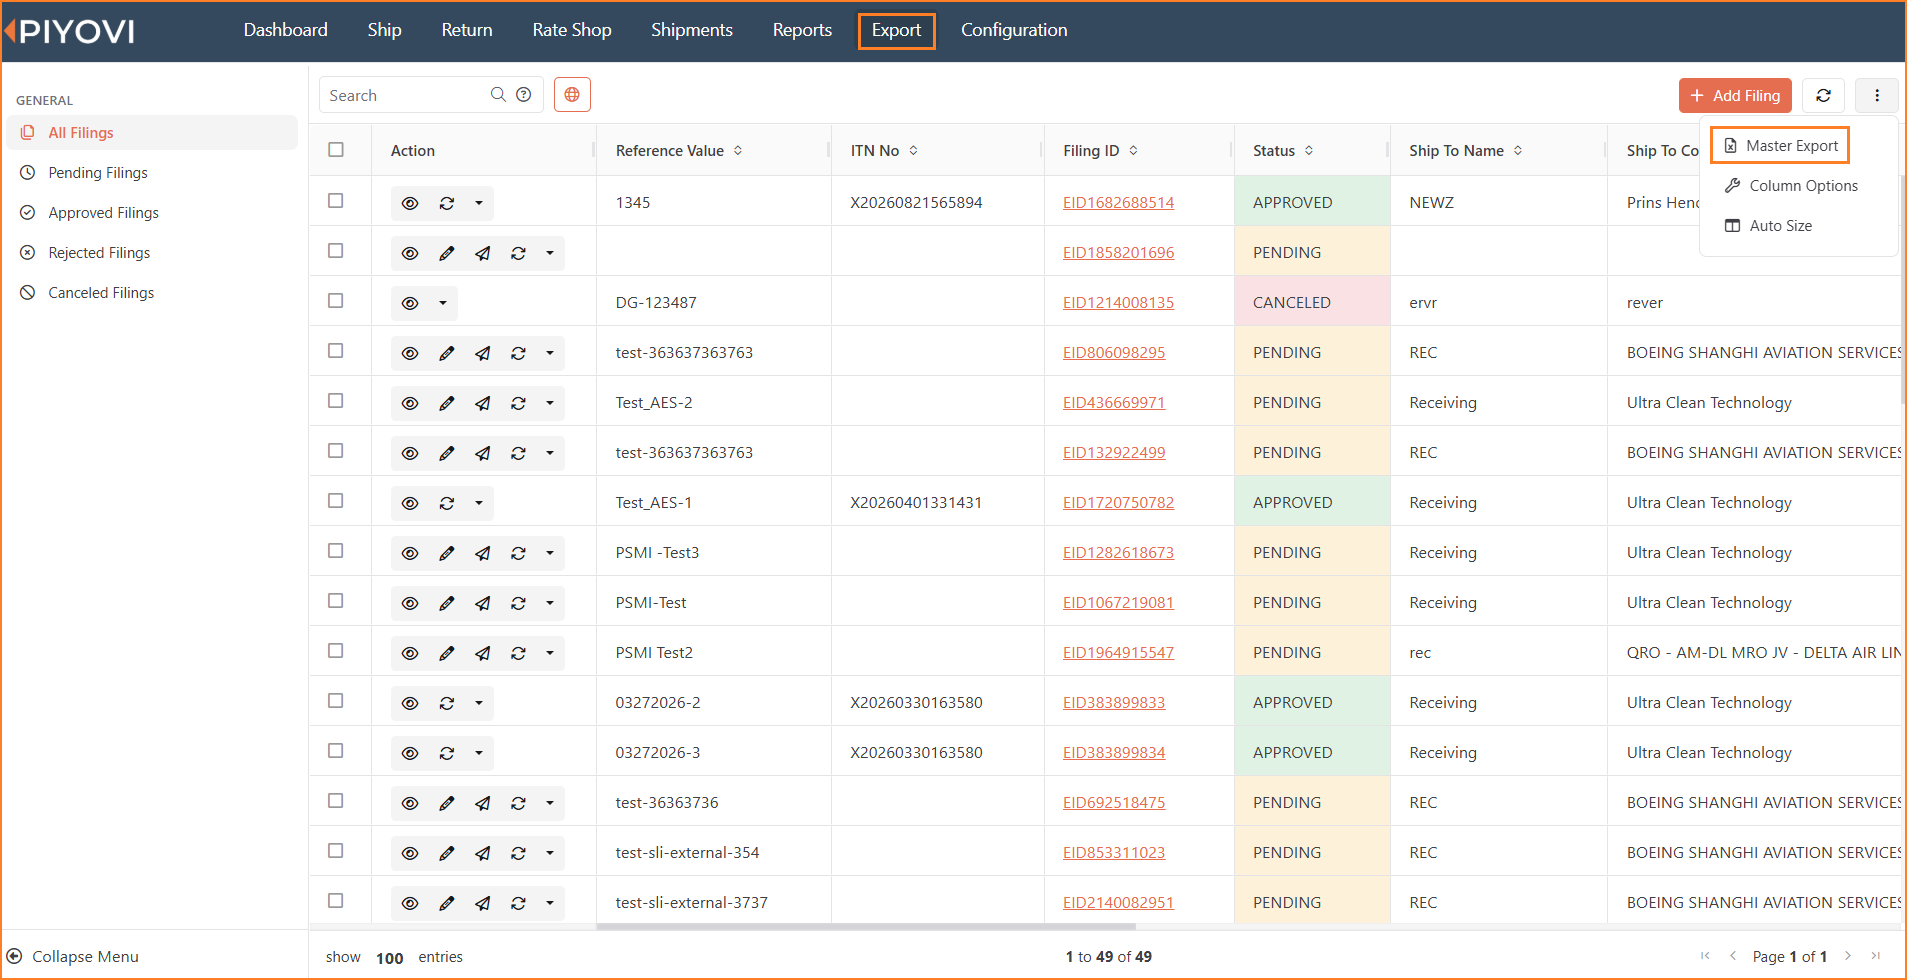Click the globe icon beside Search

tap(572, 95)
